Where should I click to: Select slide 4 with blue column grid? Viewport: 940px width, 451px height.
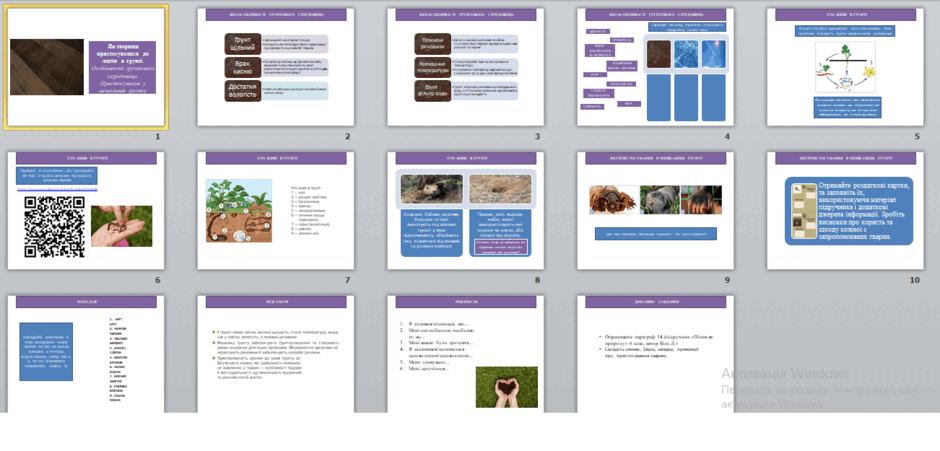point(656,67)
